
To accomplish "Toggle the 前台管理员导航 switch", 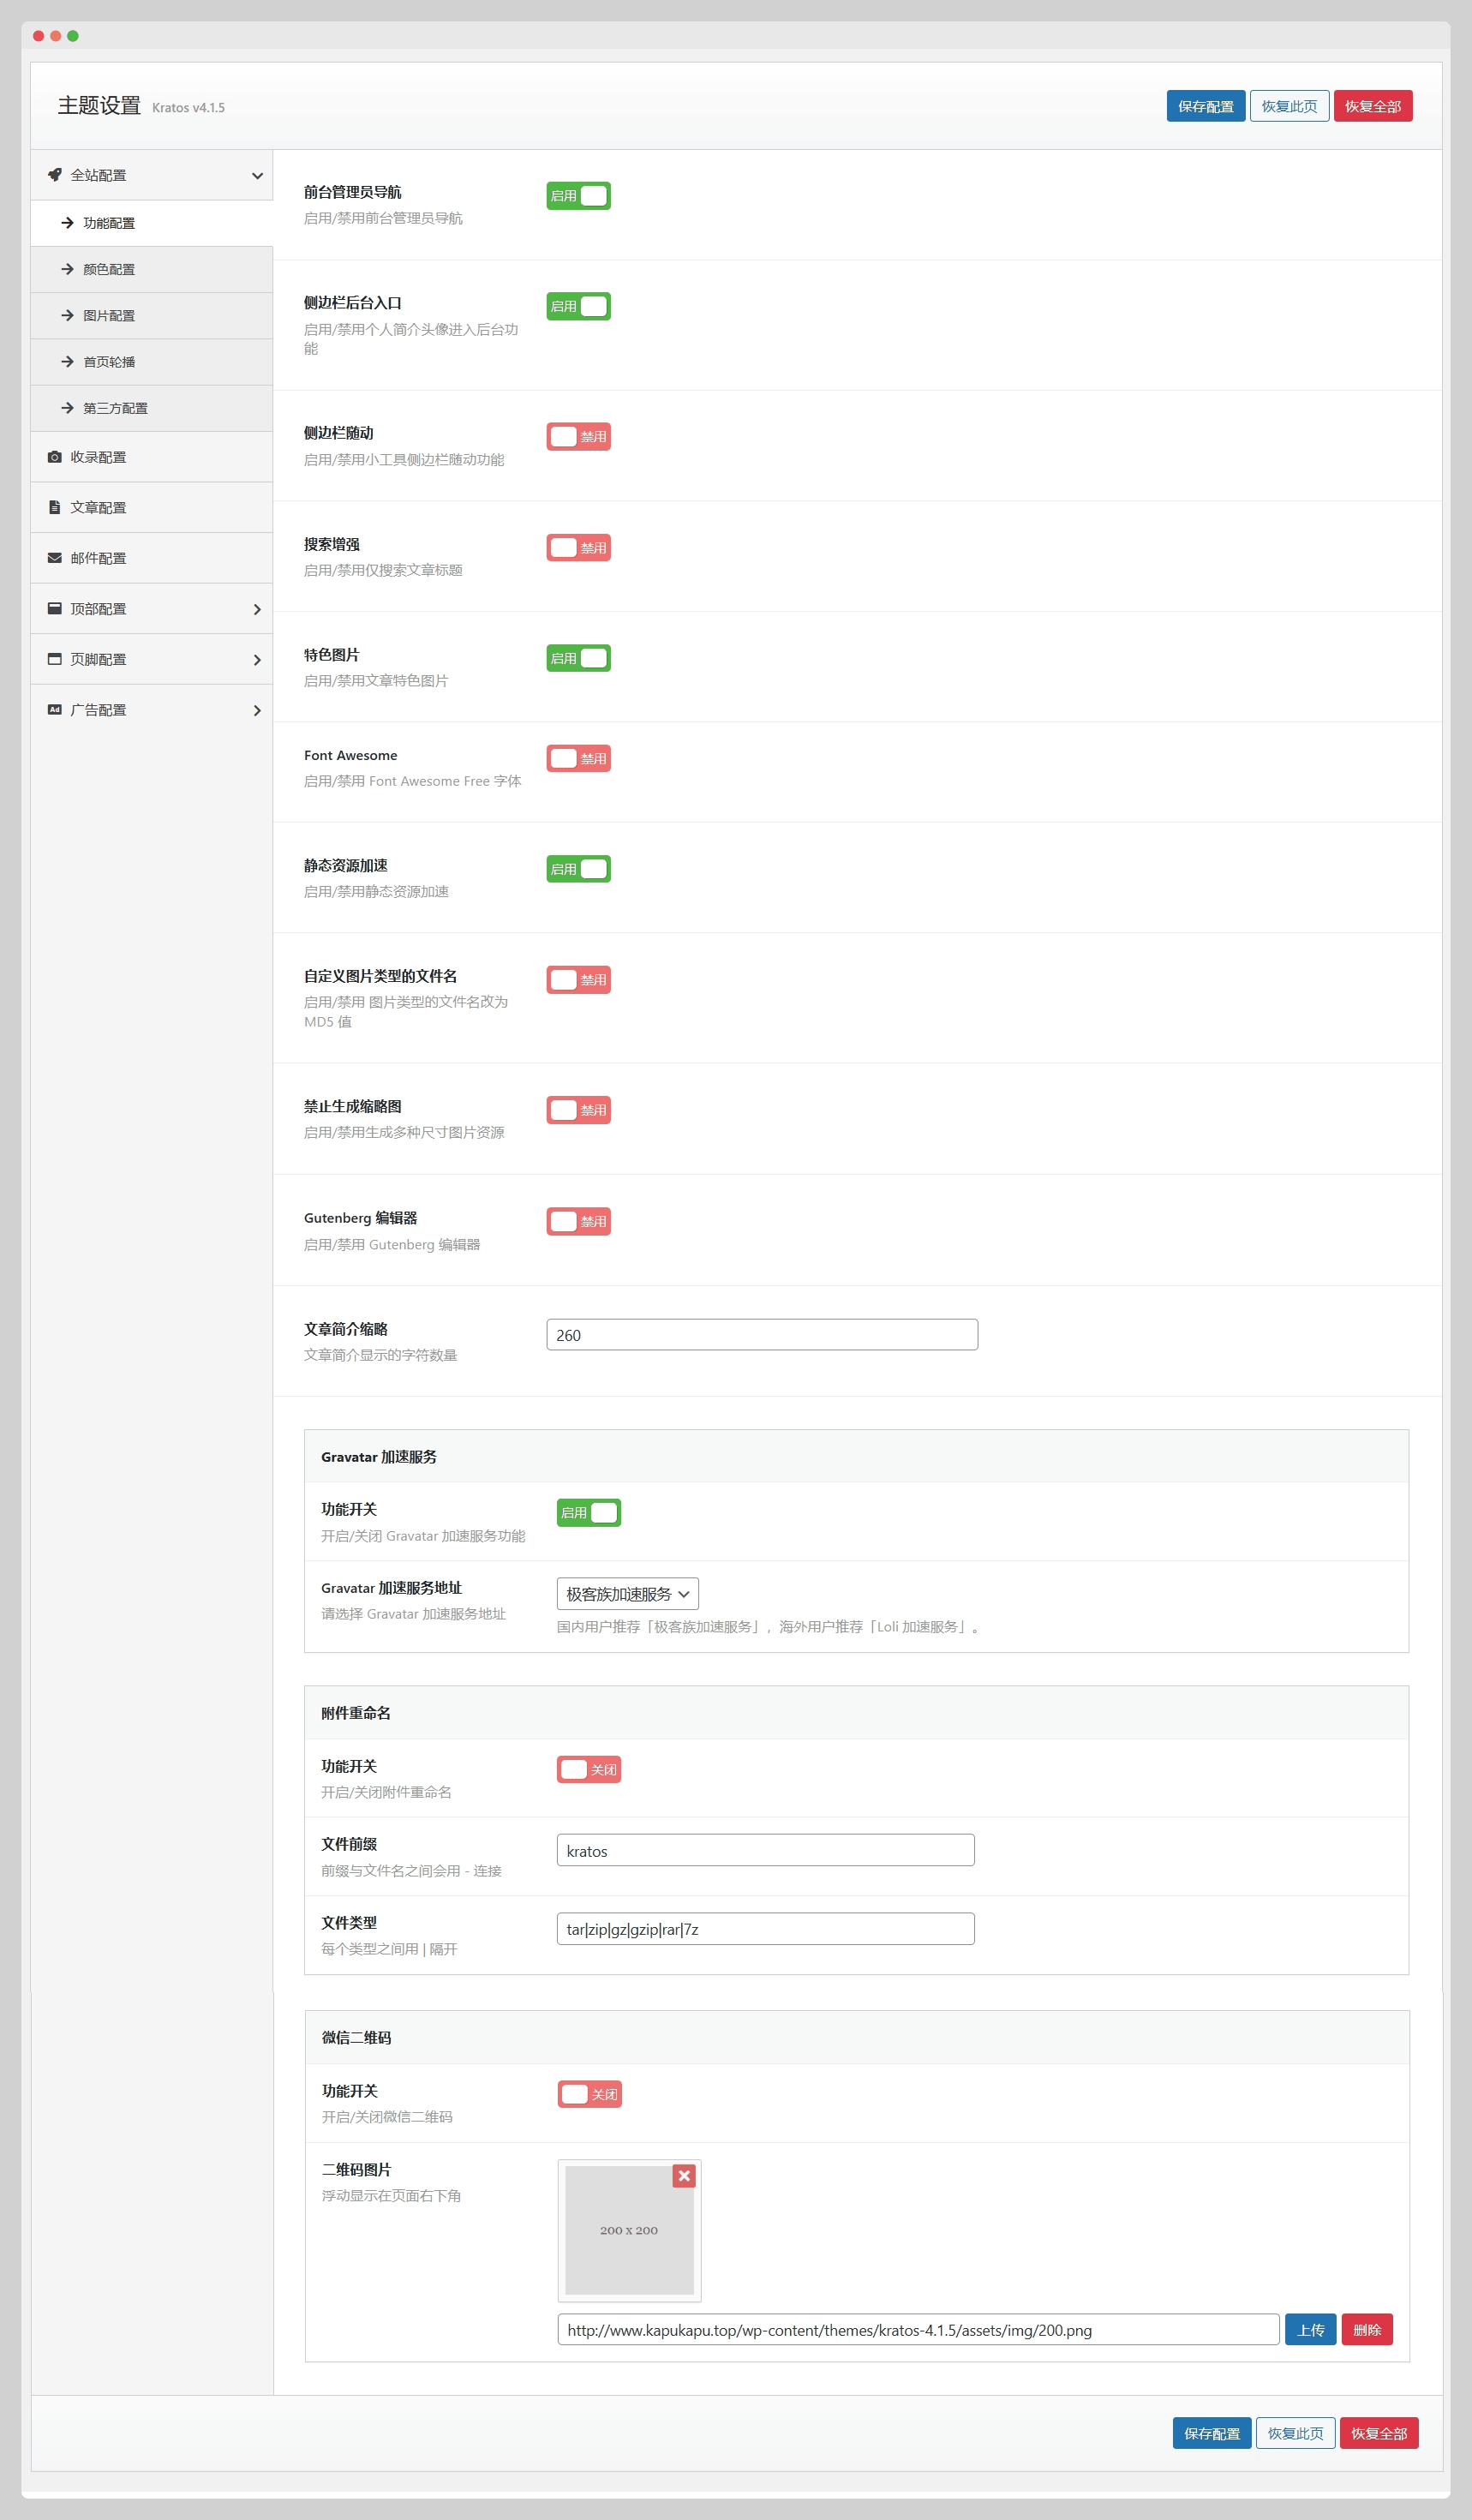I will coord(578,196).
